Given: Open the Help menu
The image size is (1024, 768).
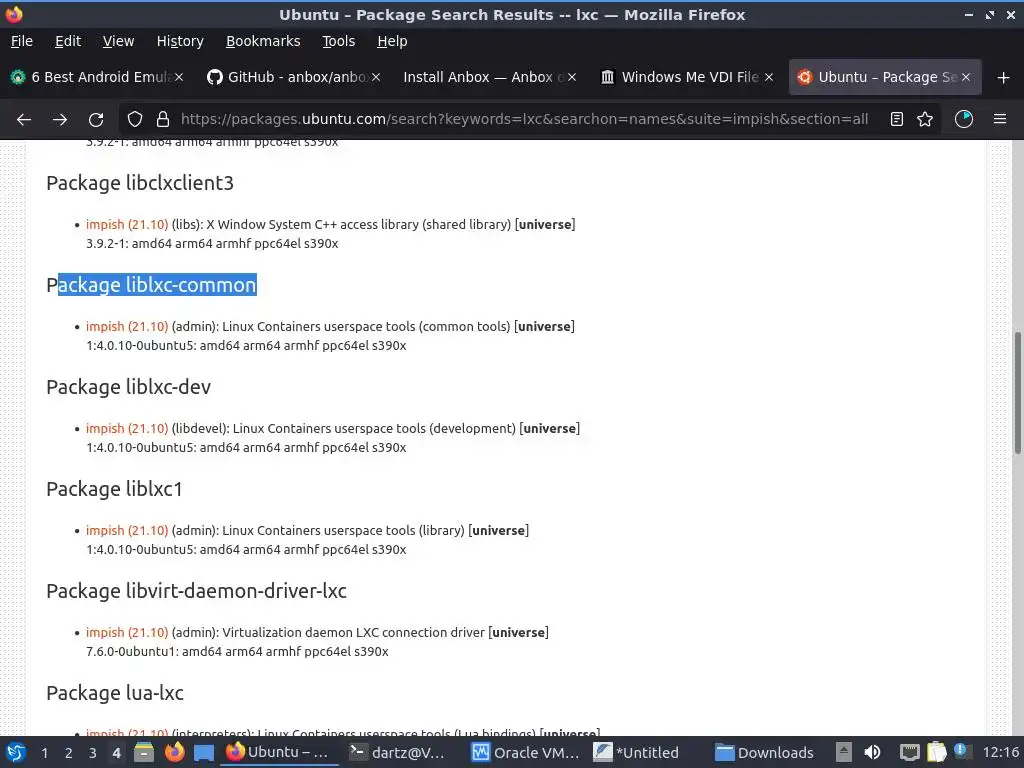Looking at the screenshot, I should pyautogui.click(x=392, y=41).
